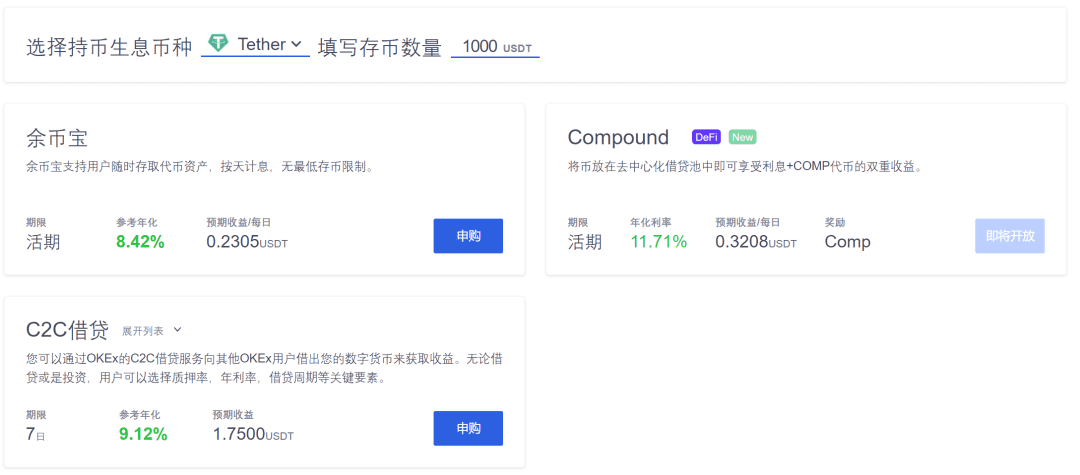The image size is (1080, 475).
Task: Expand the 展开列表 chevron in C2C借贷
Action: pos(177,330)
